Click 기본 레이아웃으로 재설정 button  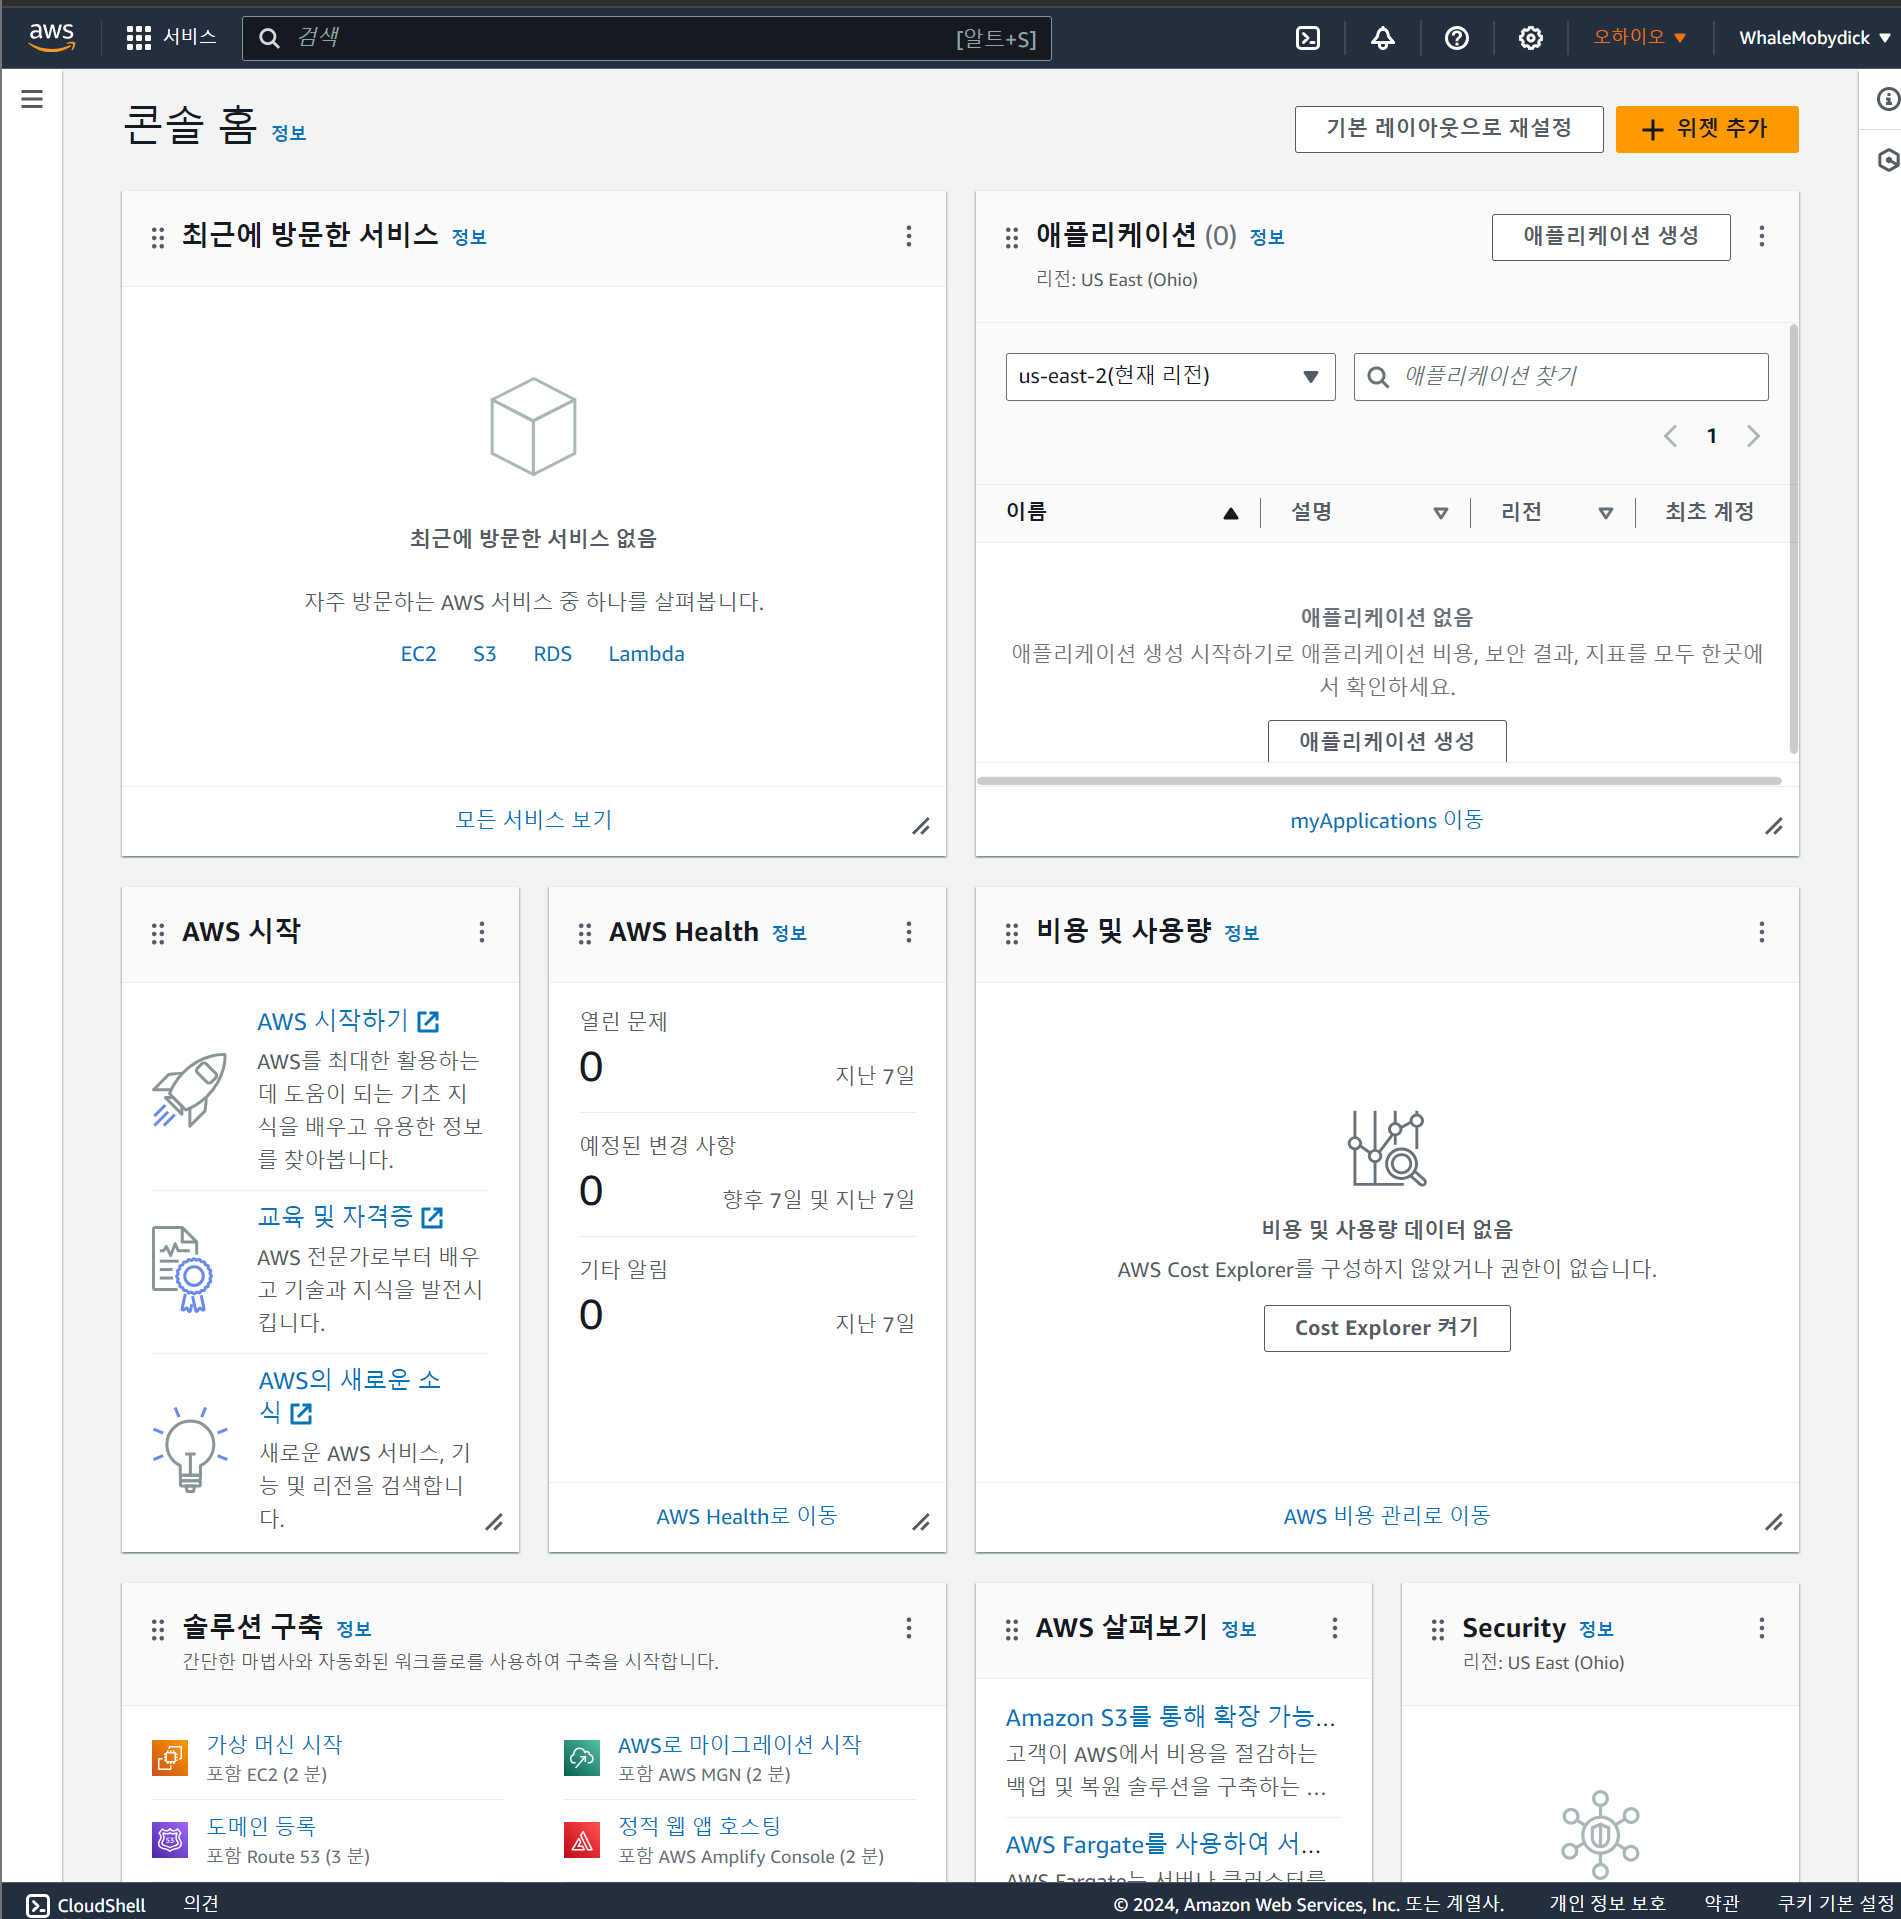click(1449, 129)
